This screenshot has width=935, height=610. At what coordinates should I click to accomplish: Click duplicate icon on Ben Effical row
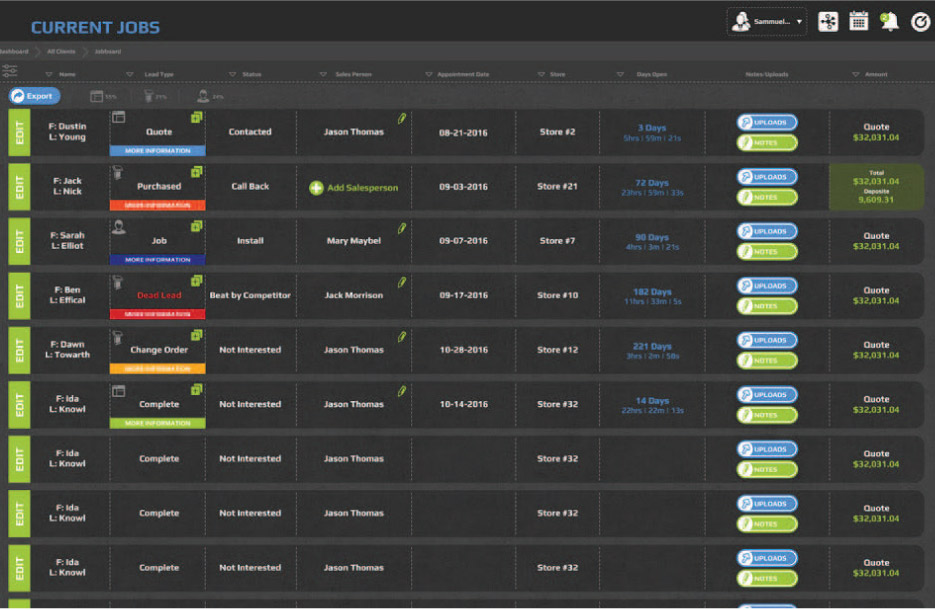pos(196,280)
